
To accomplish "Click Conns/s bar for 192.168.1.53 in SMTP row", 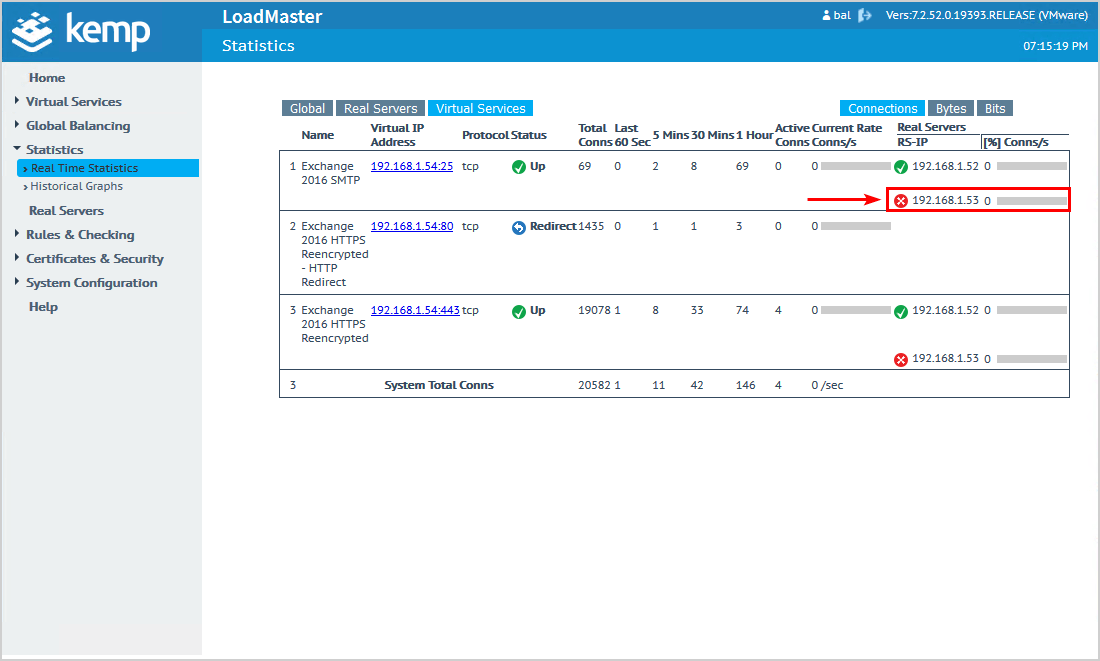I will tap(1032, 201).
